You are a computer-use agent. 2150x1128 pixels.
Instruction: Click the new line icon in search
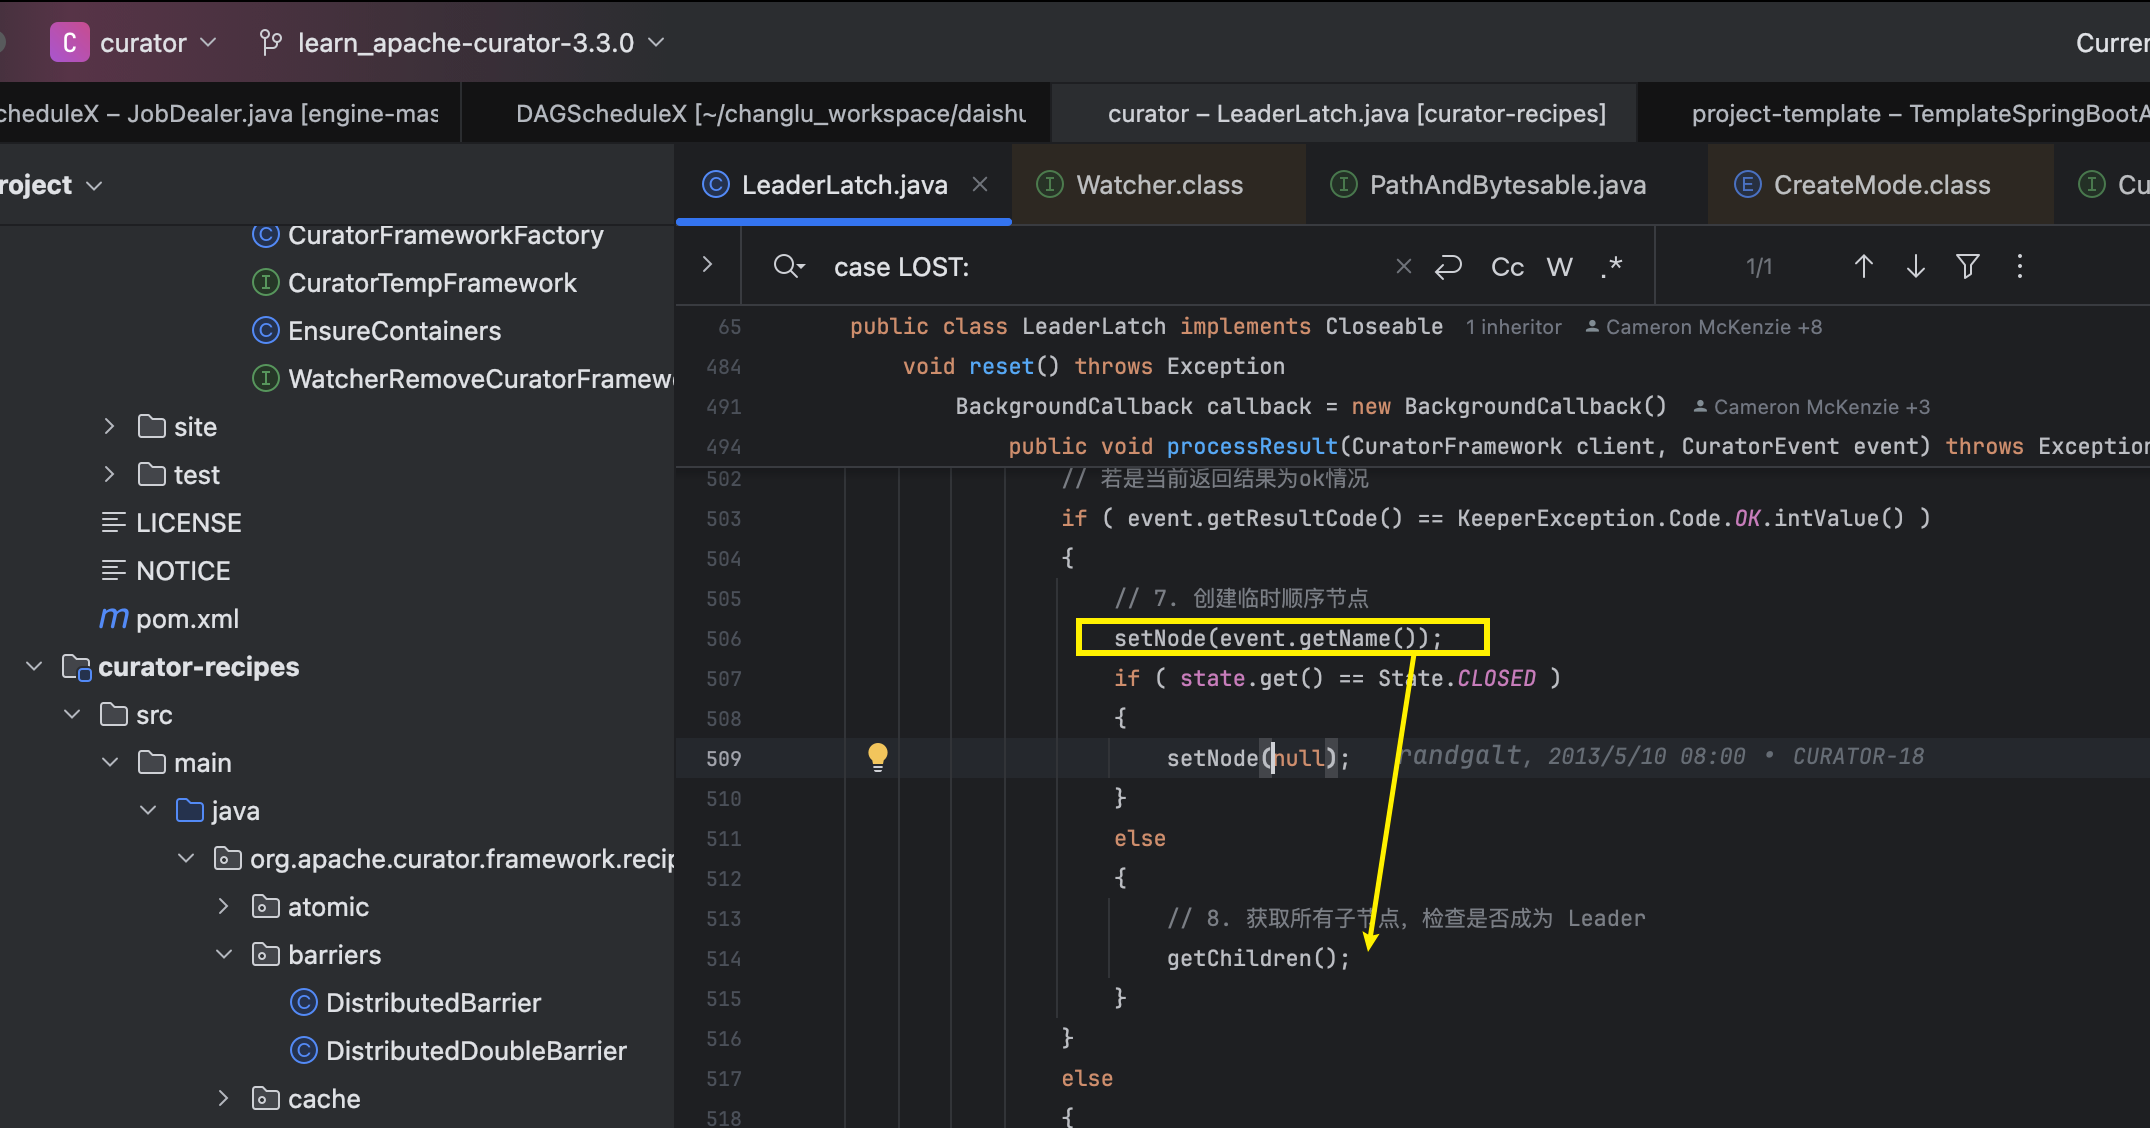tap(1448, 267)
